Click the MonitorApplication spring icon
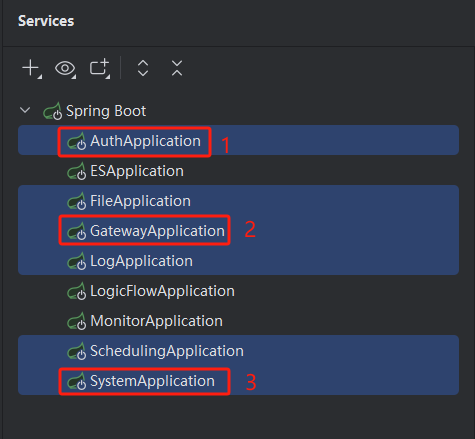This screenshot has width=475, height=439. tap(77, 321)
